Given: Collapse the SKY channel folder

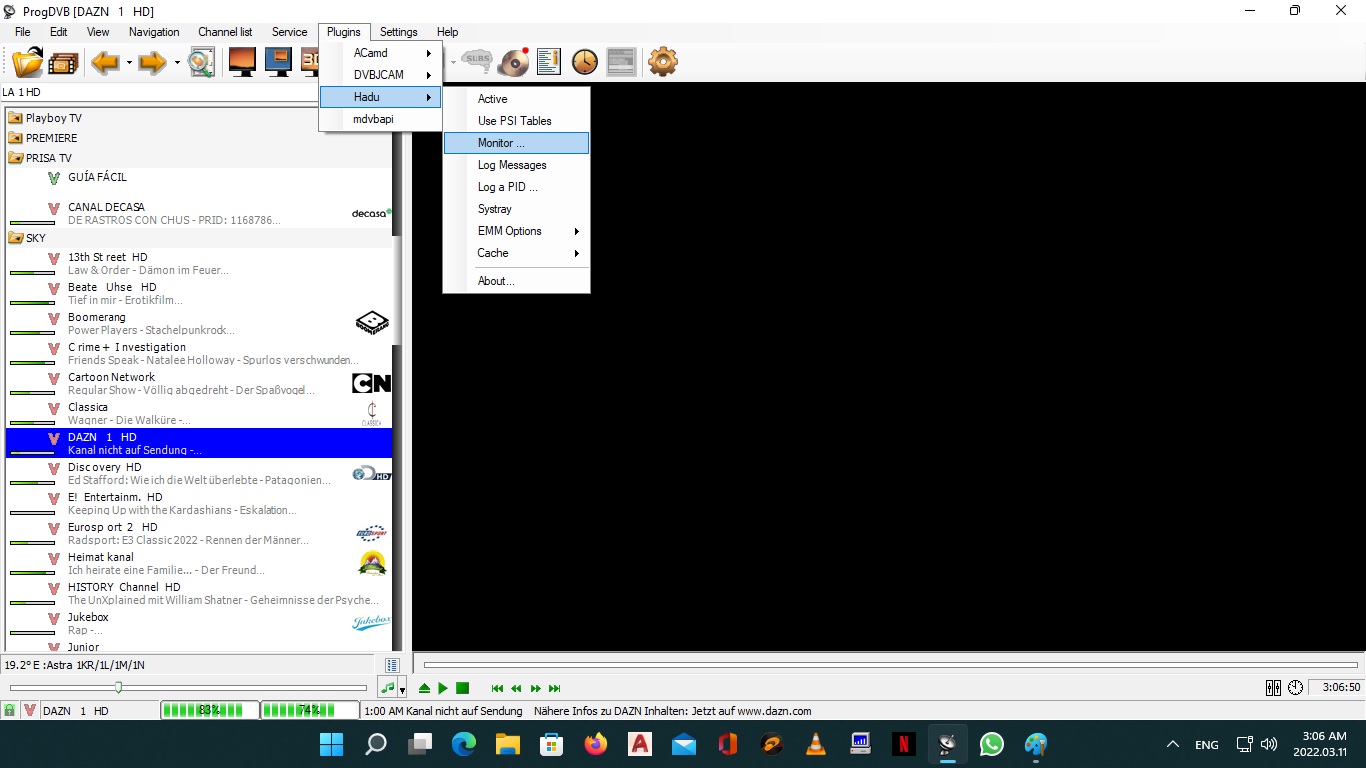Looking at the screenshot, I should click(x=16, y=238).
